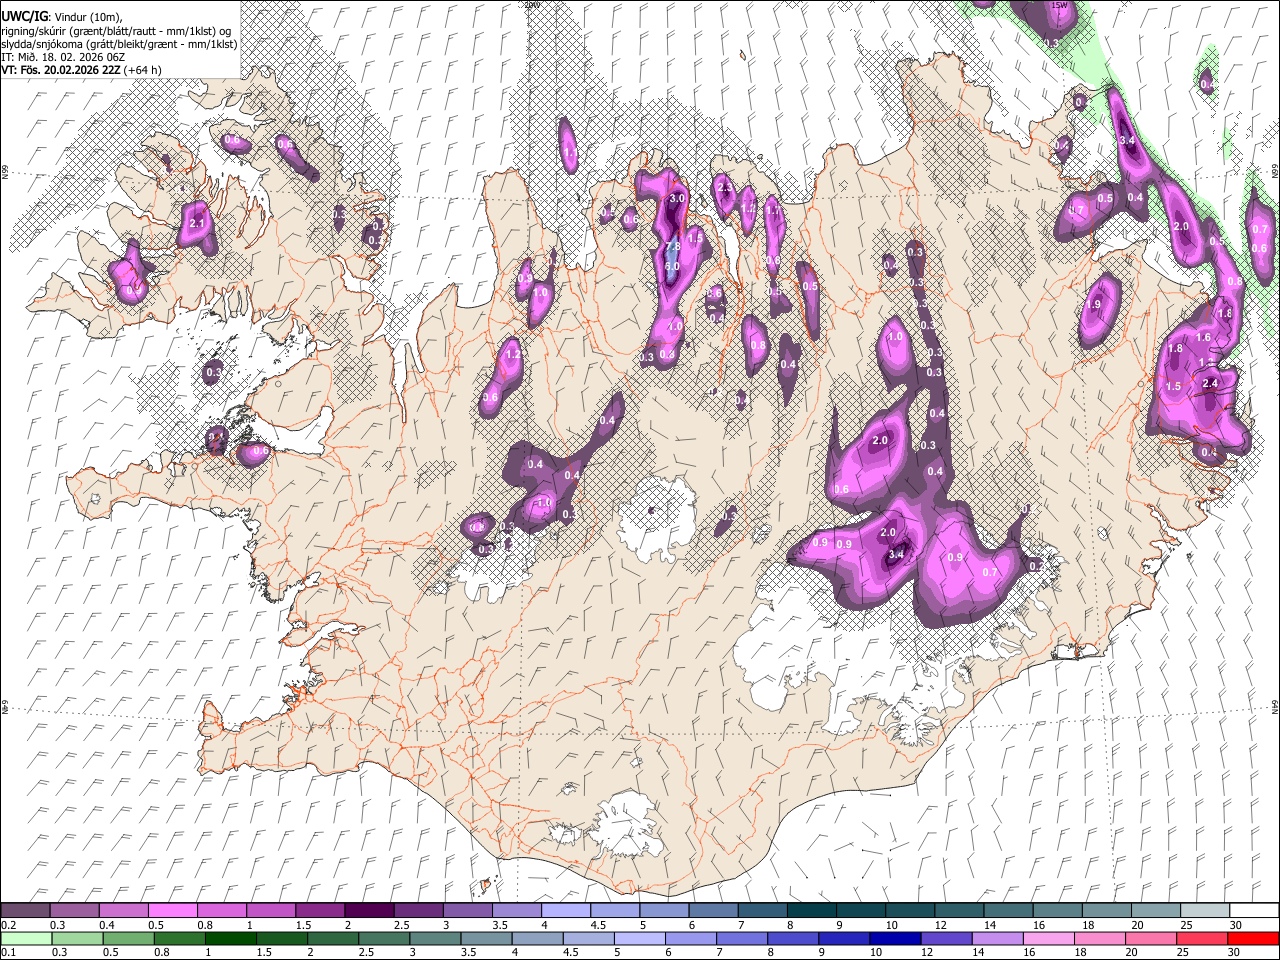Pick the top legend swatch between 14 and 16
Viewport: 1280px width, 960px height.
[x=1008, y=910]
